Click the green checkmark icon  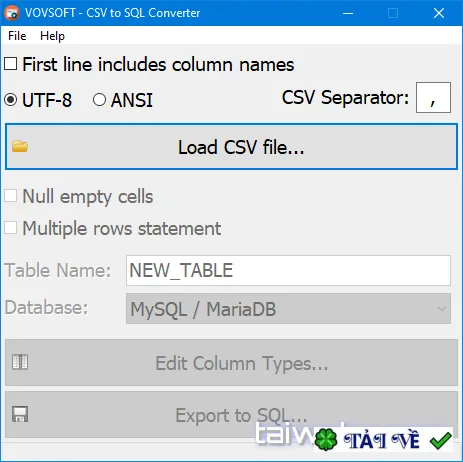coord(440,441)
